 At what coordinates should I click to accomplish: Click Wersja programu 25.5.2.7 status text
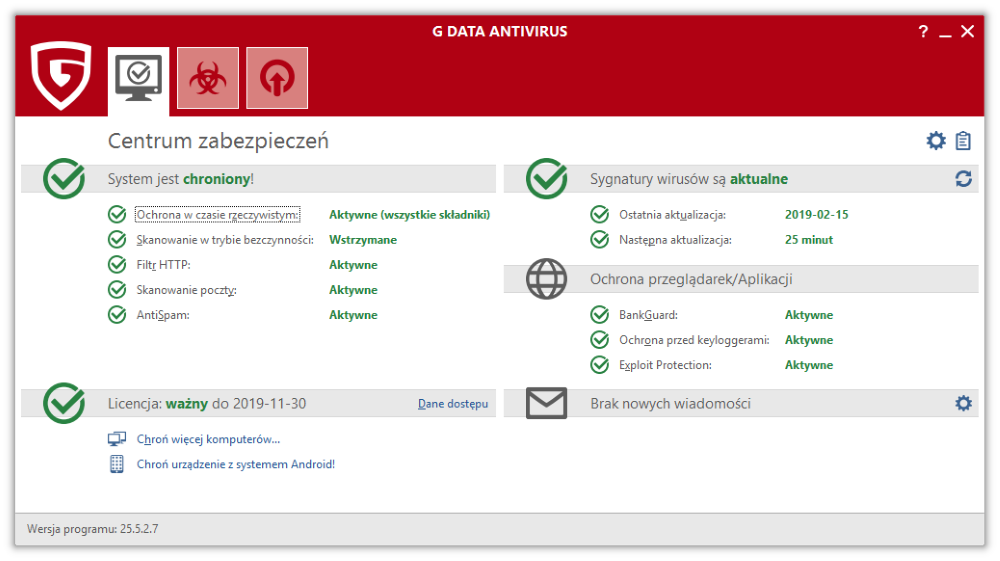[92, 528]
